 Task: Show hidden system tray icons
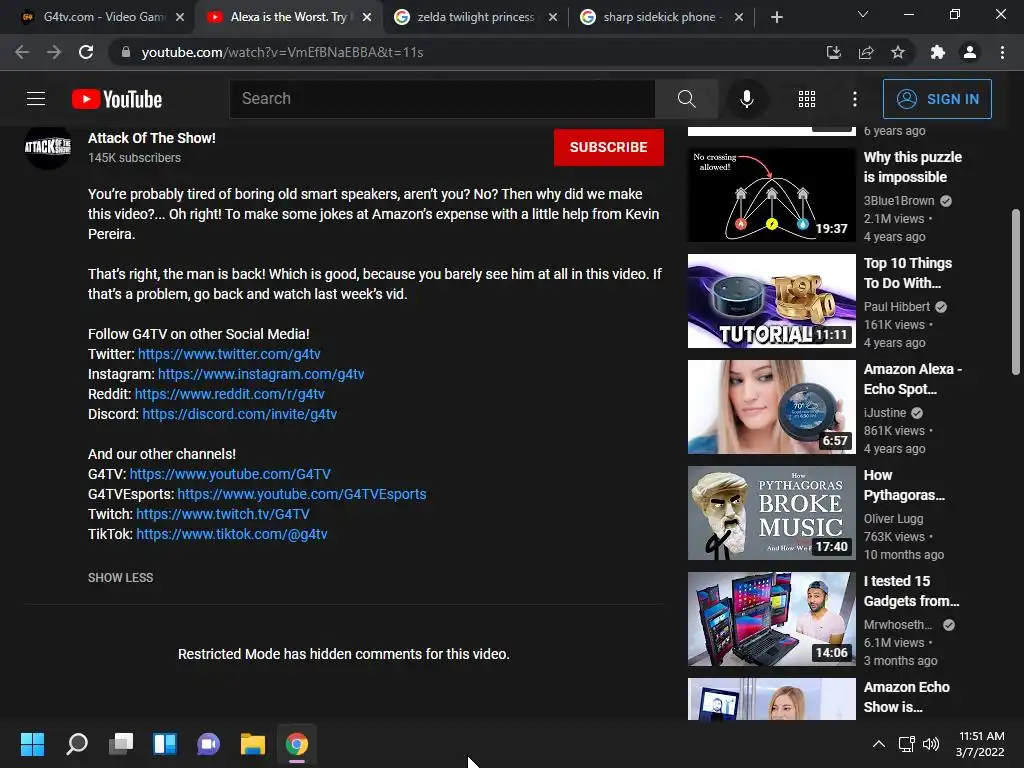click(879, 744)
